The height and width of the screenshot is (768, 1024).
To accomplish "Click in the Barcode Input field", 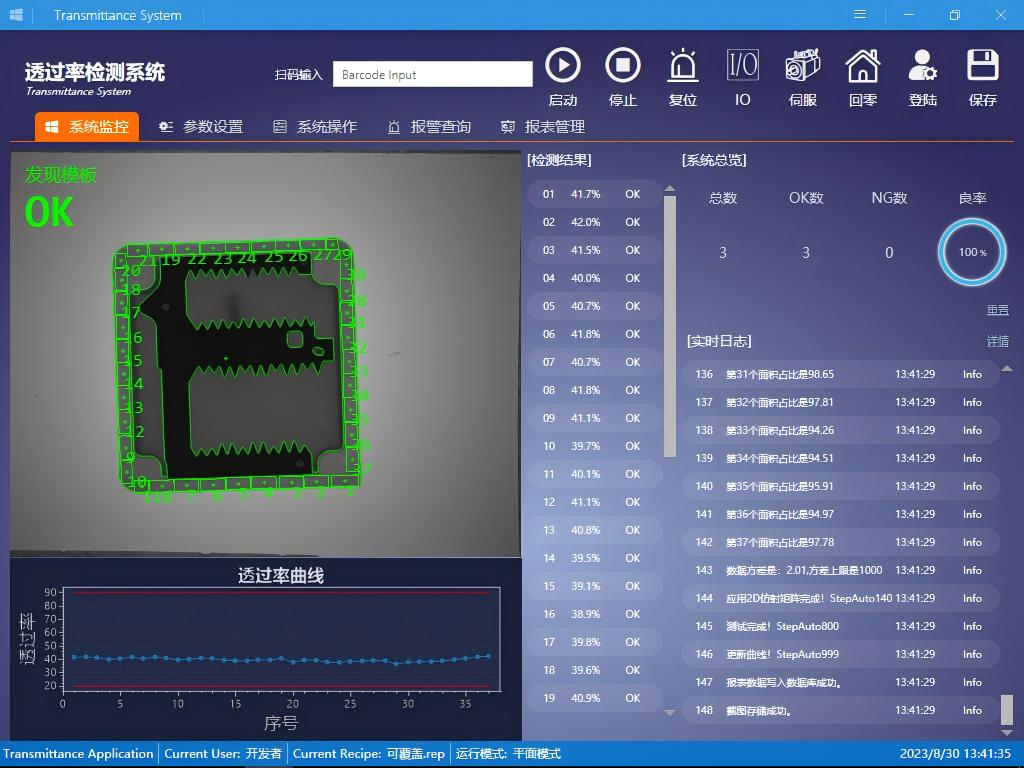I will 432,74.
